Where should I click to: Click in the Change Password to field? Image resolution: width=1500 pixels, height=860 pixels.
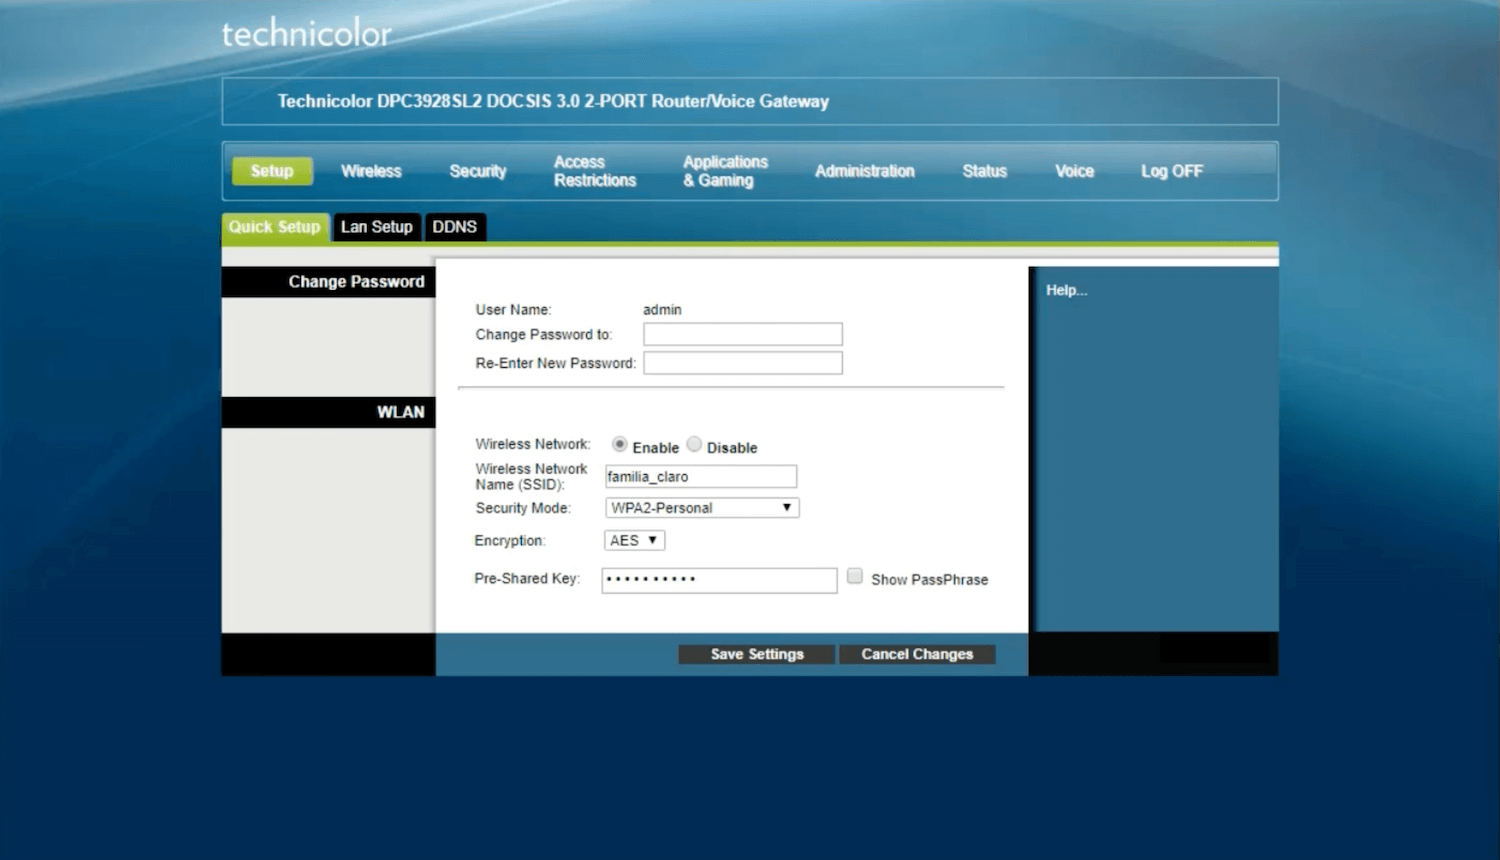click(742, 334)
